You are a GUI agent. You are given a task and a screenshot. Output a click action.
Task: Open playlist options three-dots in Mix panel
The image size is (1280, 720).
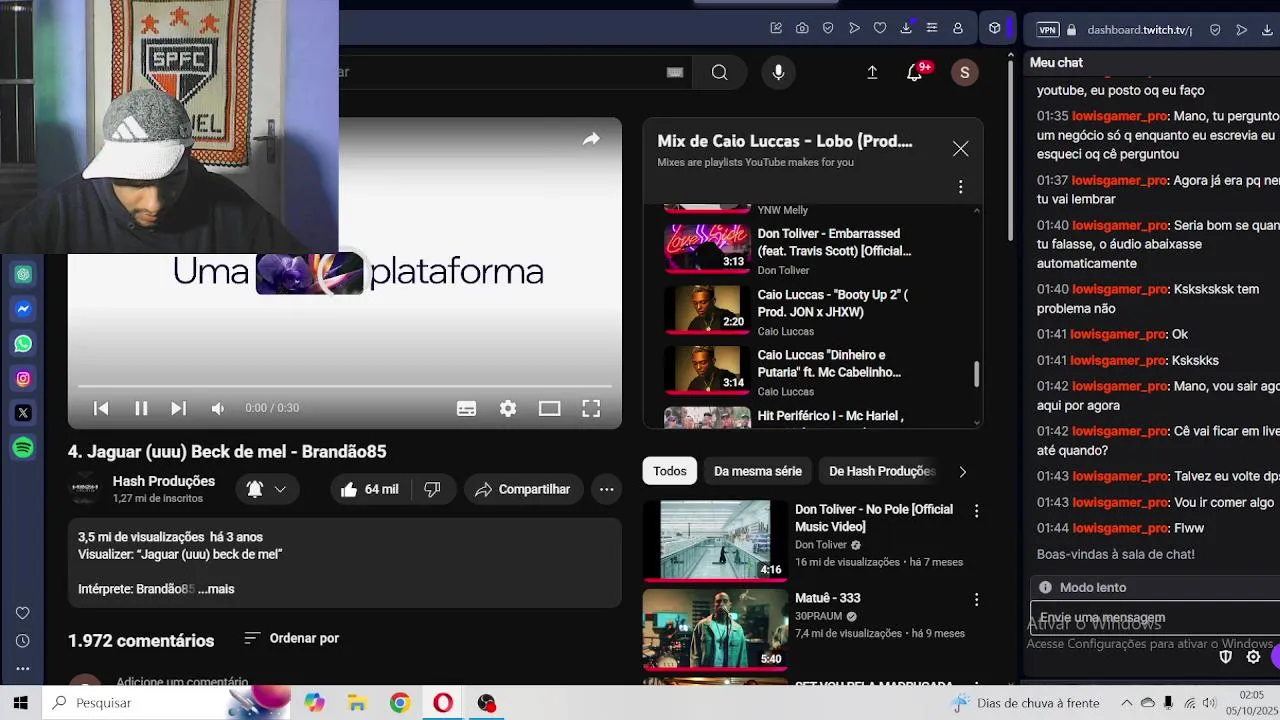coord(960,187)
